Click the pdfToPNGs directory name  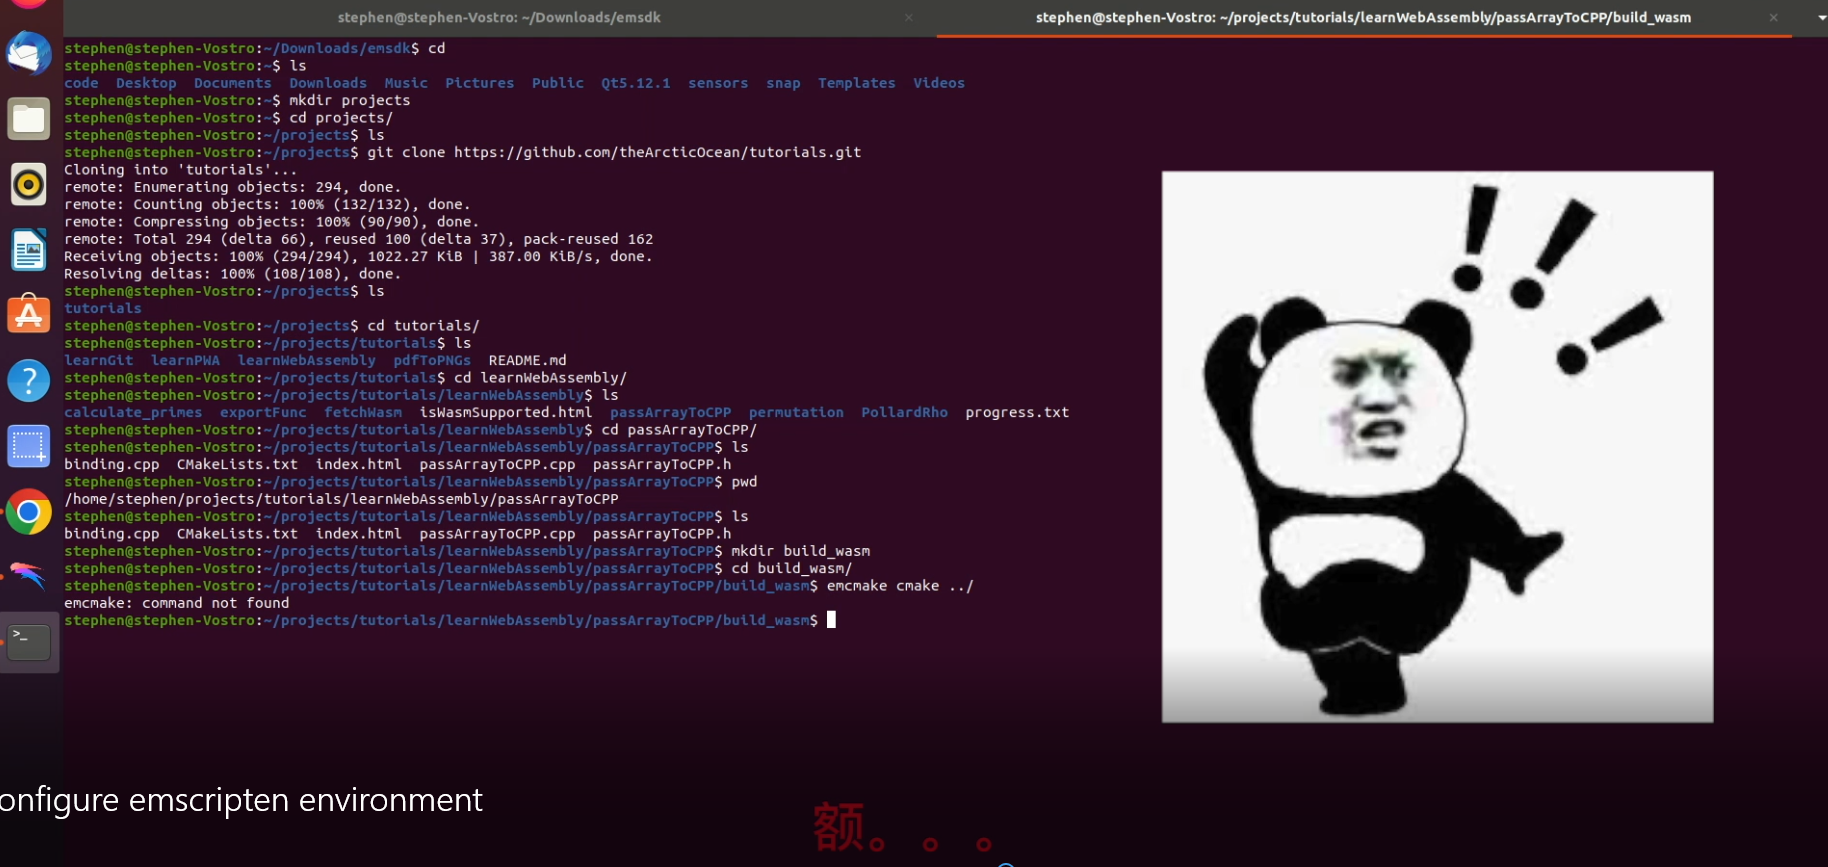pos(432,360)
